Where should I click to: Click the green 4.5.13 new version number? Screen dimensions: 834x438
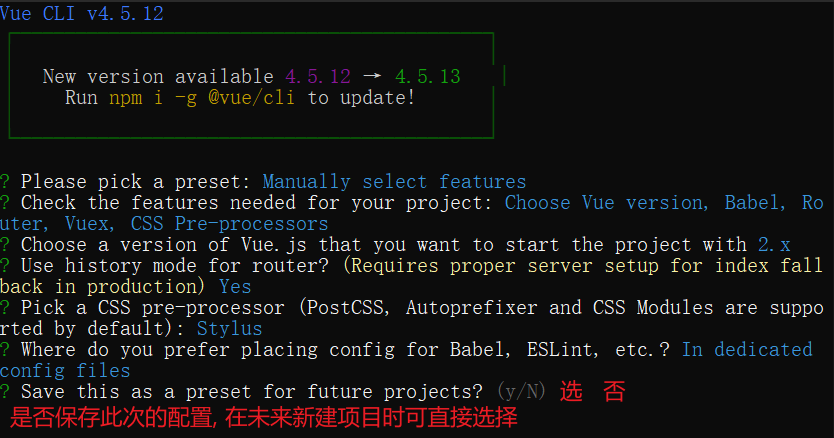point(428,77)
